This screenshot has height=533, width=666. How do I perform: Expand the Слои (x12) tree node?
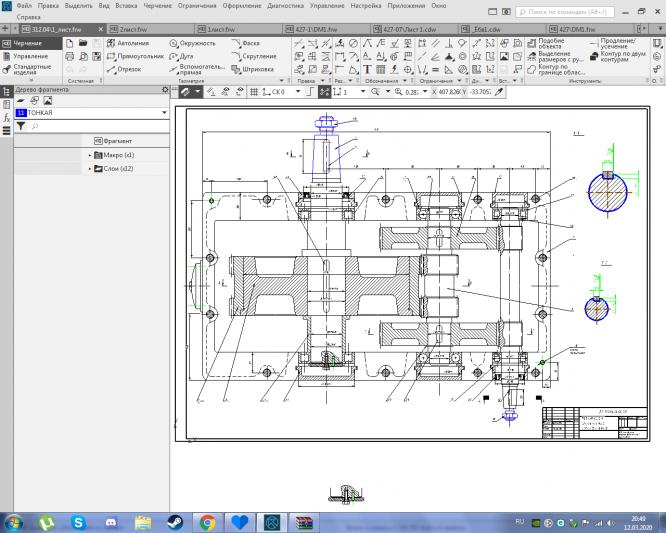pos(90,168)
